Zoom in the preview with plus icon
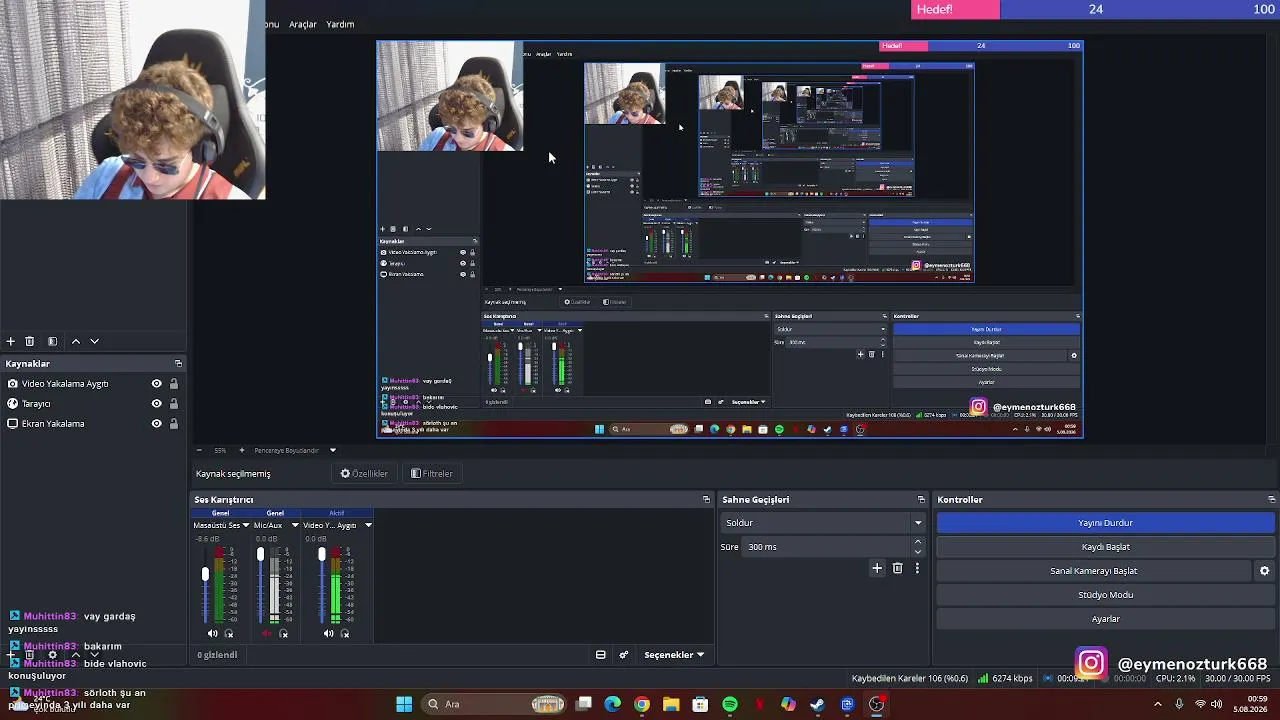Viewport: 1280px width, 720px height. point(241,450)
